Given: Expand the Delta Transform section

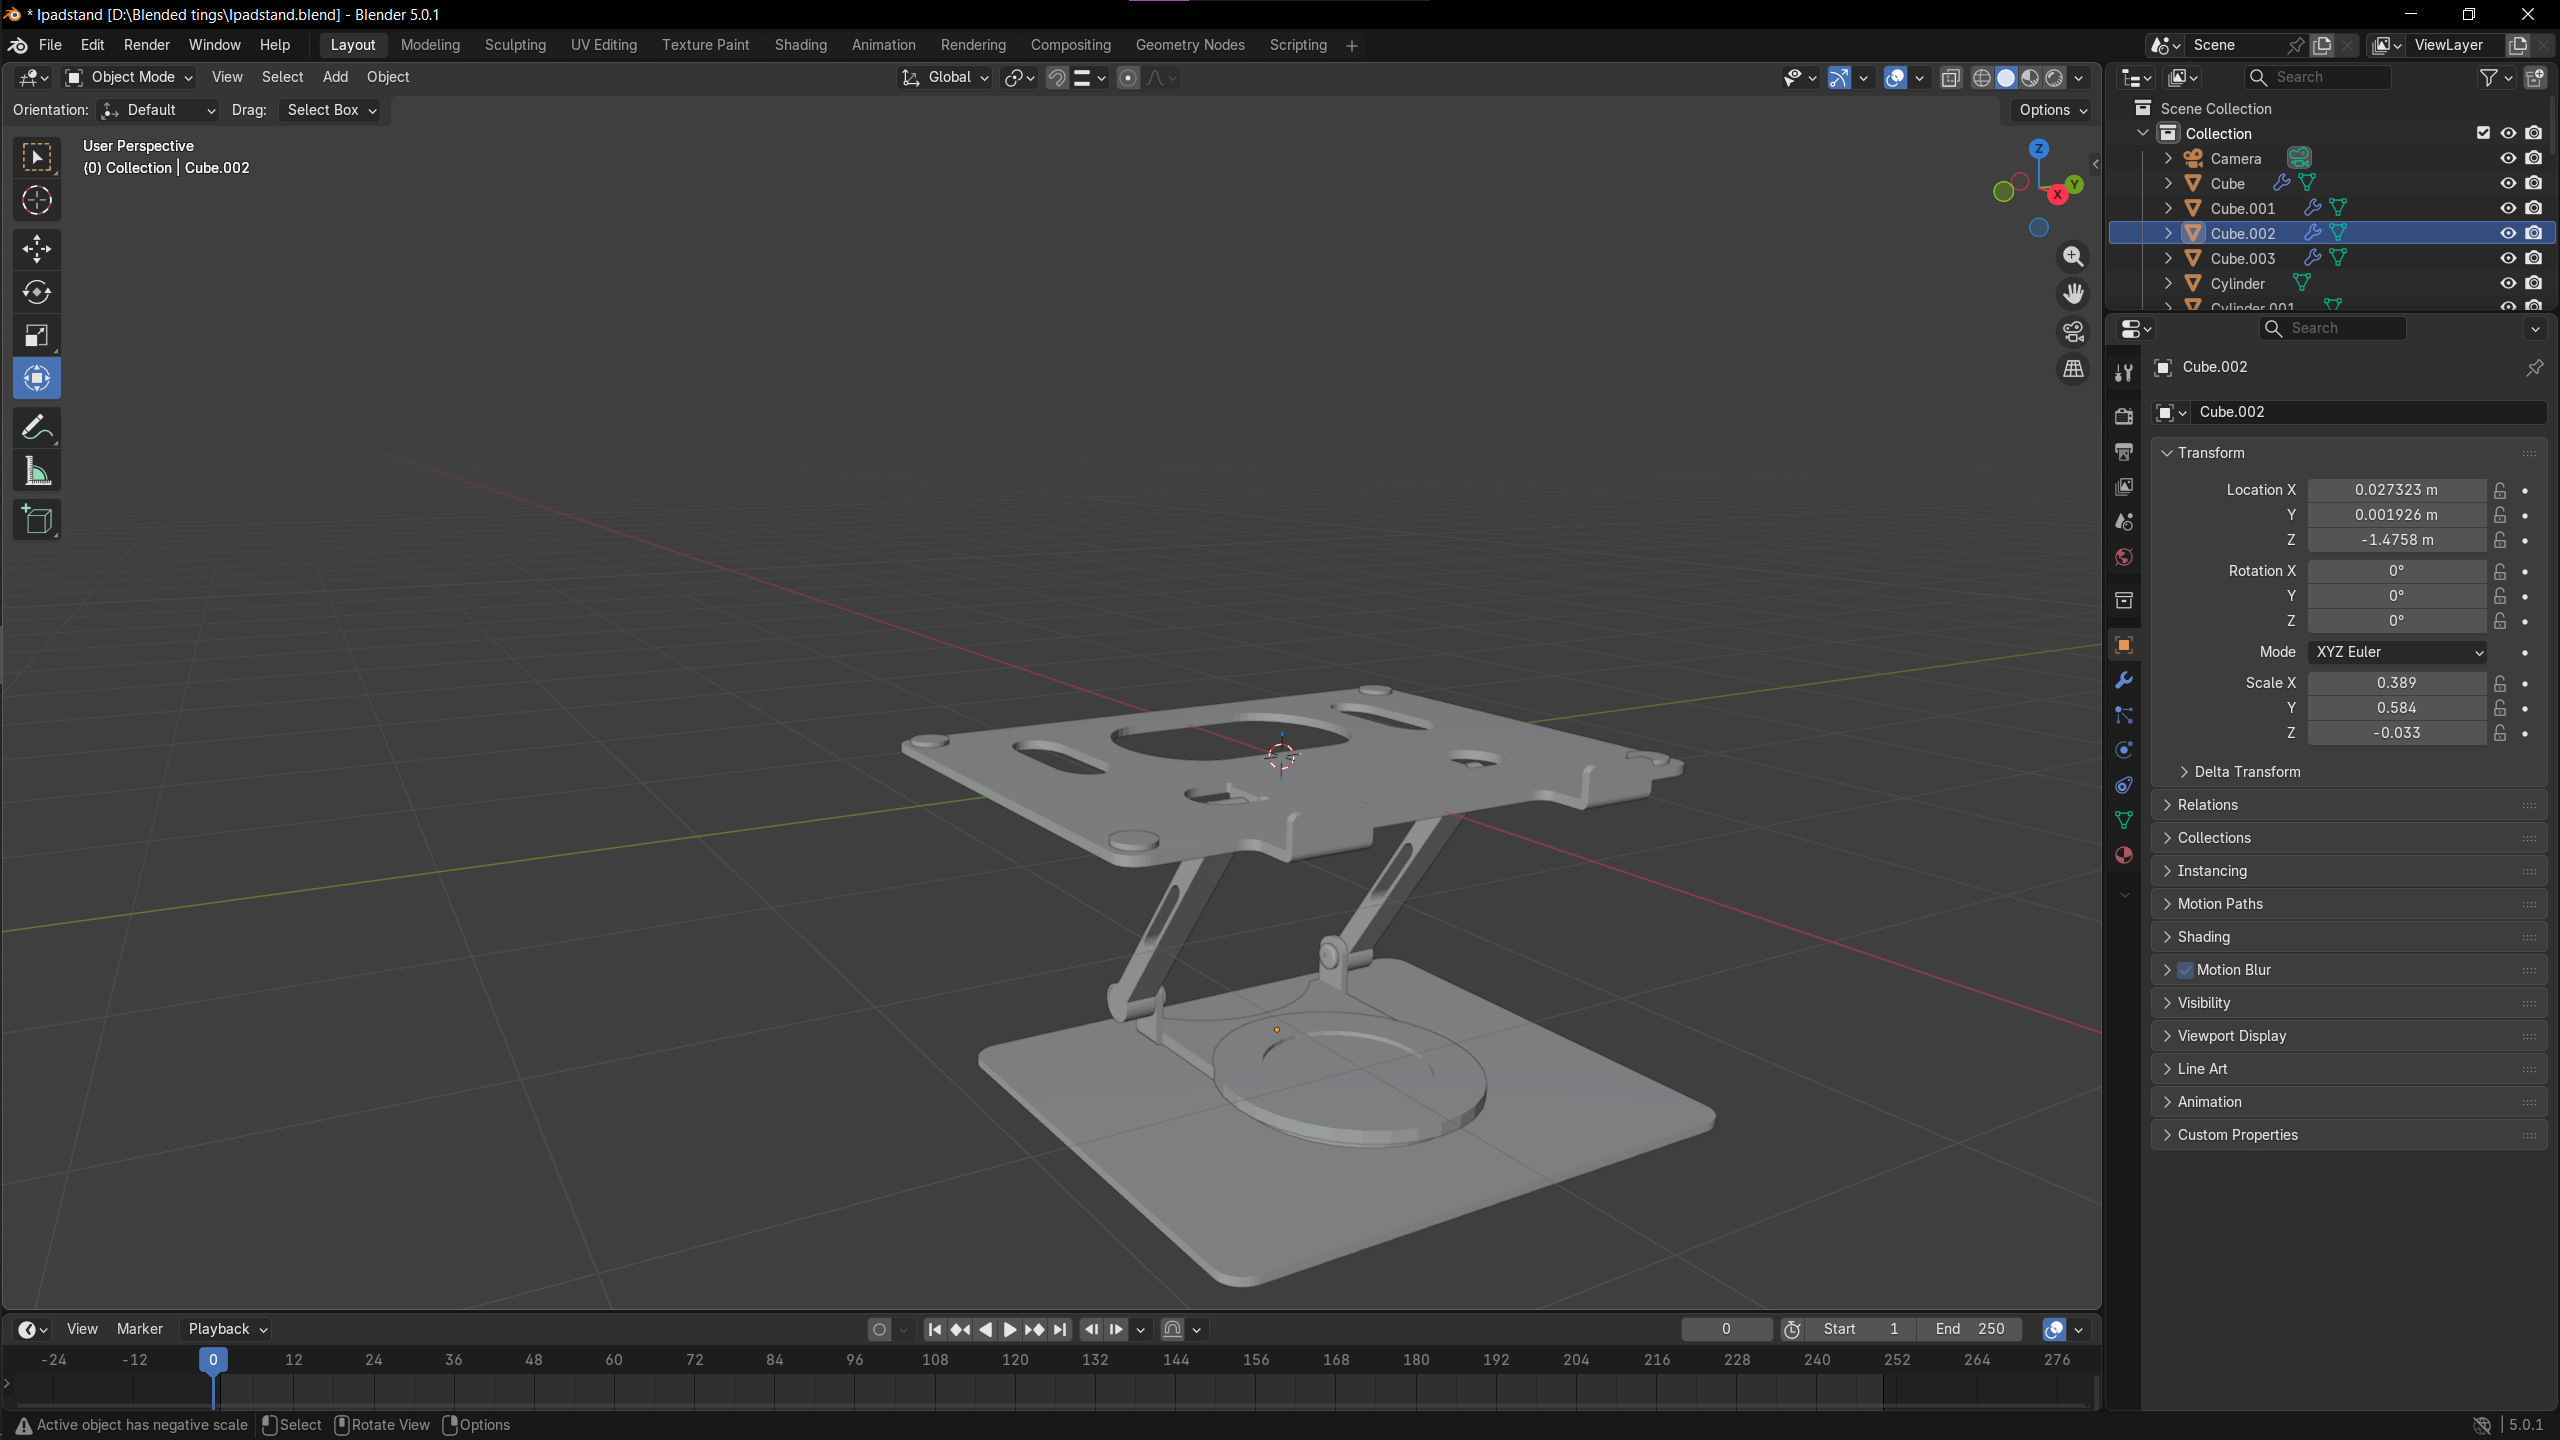Looking at the screenshot, I should 2246,772.
